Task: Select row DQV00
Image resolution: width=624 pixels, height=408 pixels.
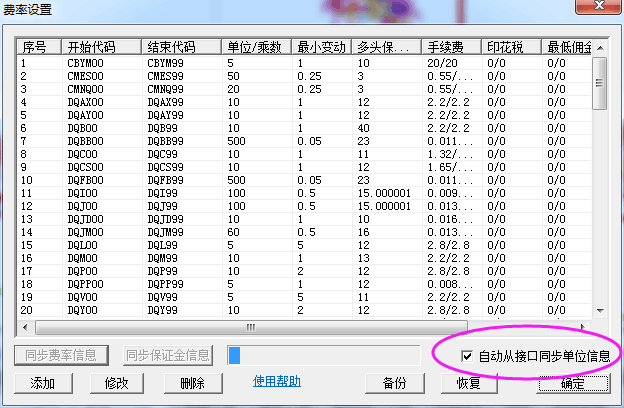Action: point(304,297)
